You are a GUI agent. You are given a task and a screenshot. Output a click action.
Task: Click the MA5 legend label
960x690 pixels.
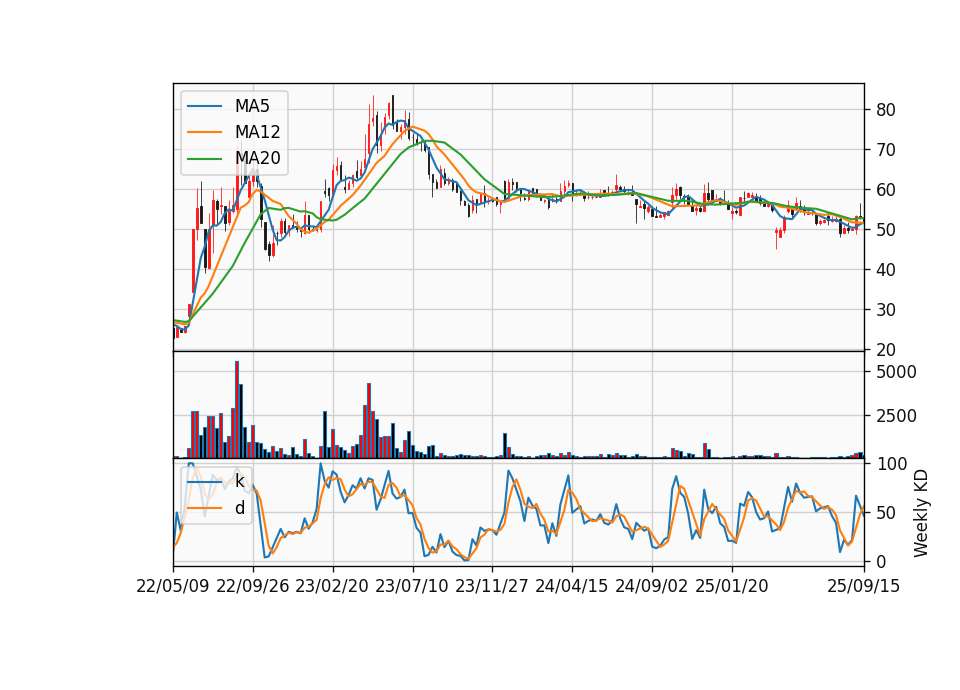pos(252,106)
